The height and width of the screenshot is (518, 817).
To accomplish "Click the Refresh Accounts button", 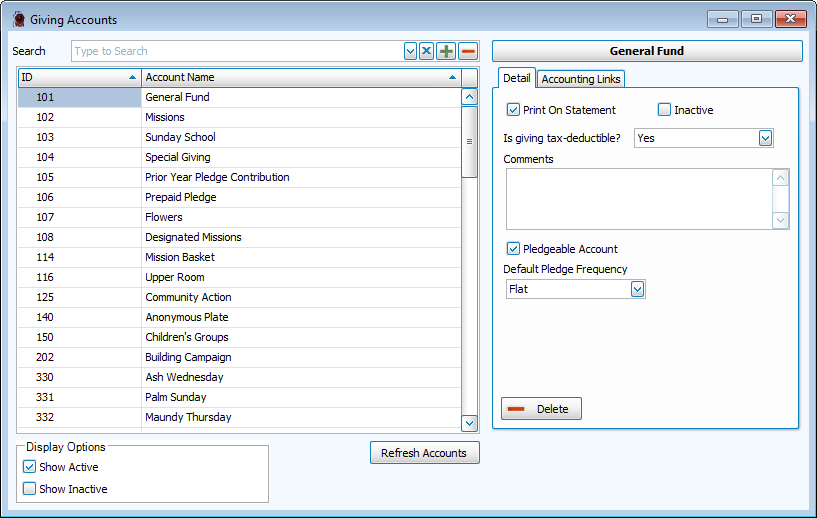I will coord(424,453).
